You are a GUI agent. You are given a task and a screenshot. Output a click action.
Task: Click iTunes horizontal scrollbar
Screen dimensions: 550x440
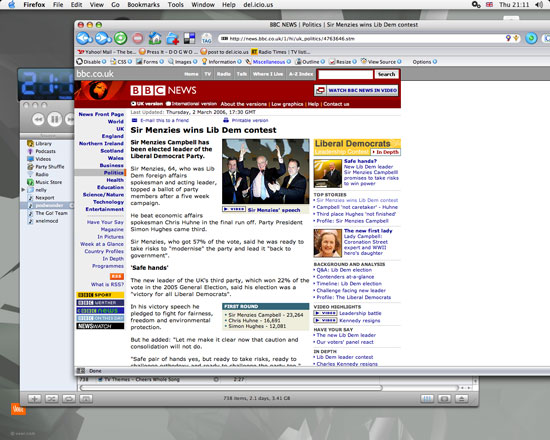[x=231, y=388]
